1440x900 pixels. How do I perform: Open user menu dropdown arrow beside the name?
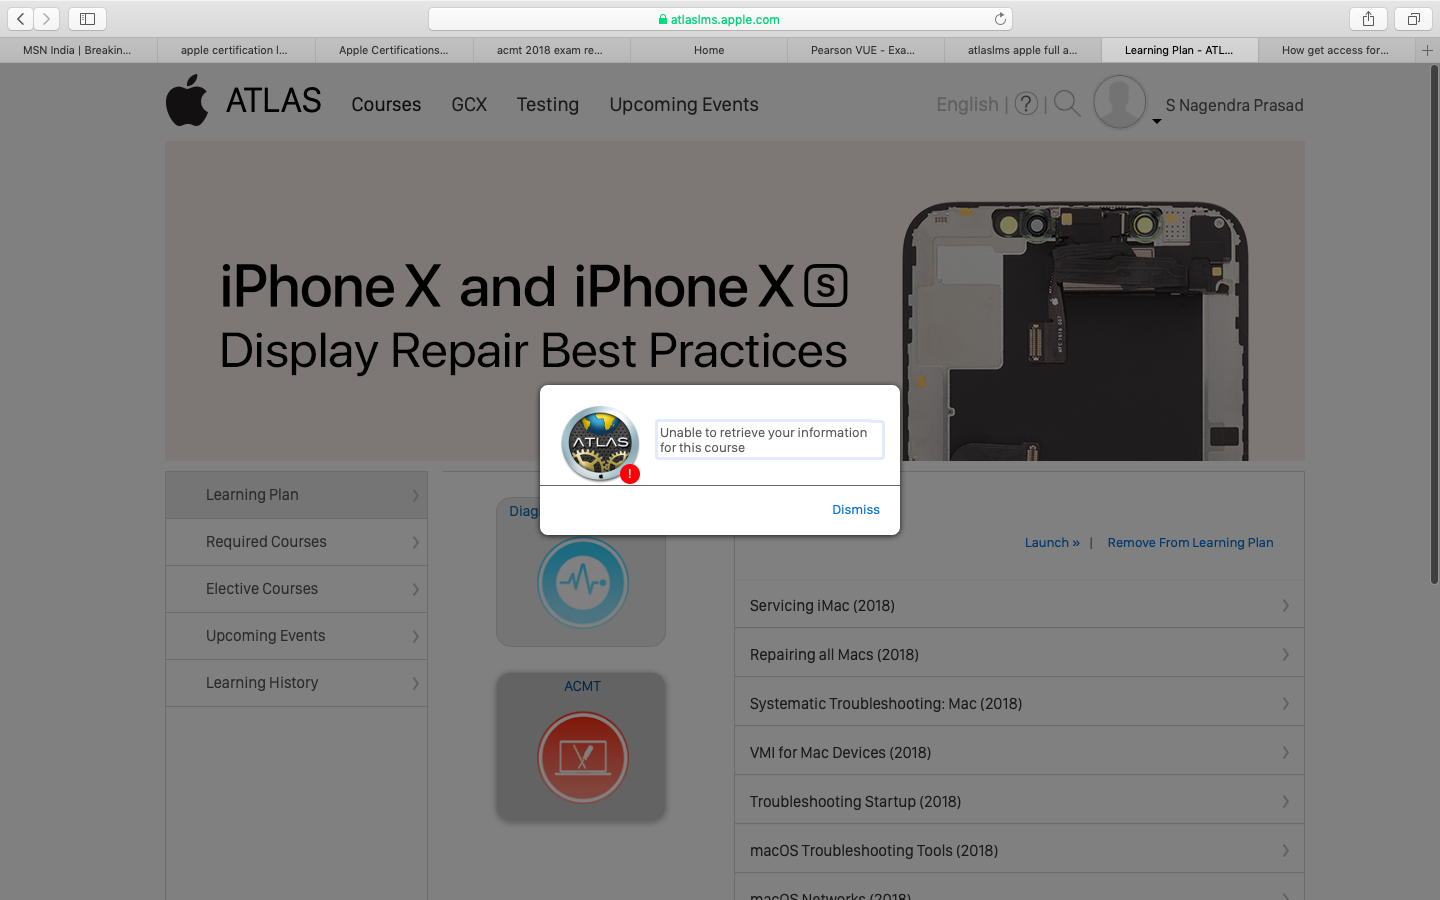(x=1156, y=121)
